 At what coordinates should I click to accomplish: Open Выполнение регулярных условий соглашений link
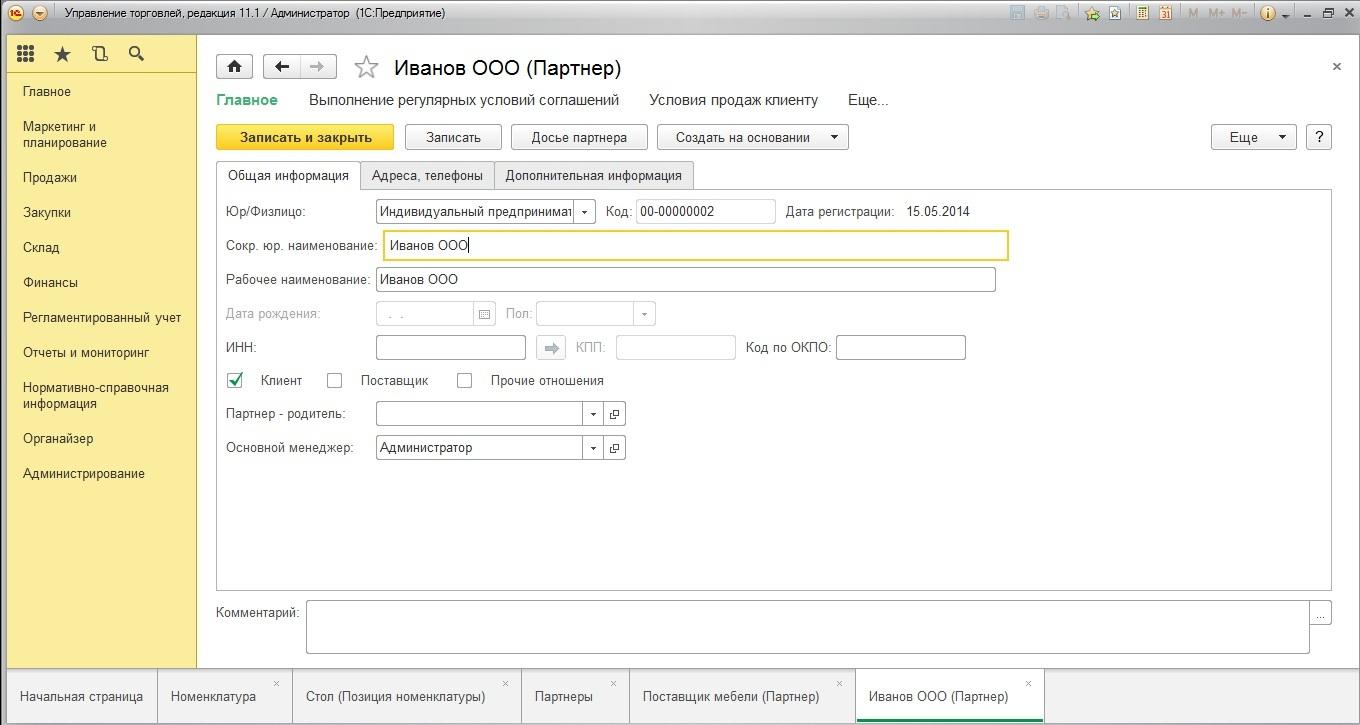(x=464, y=100)
